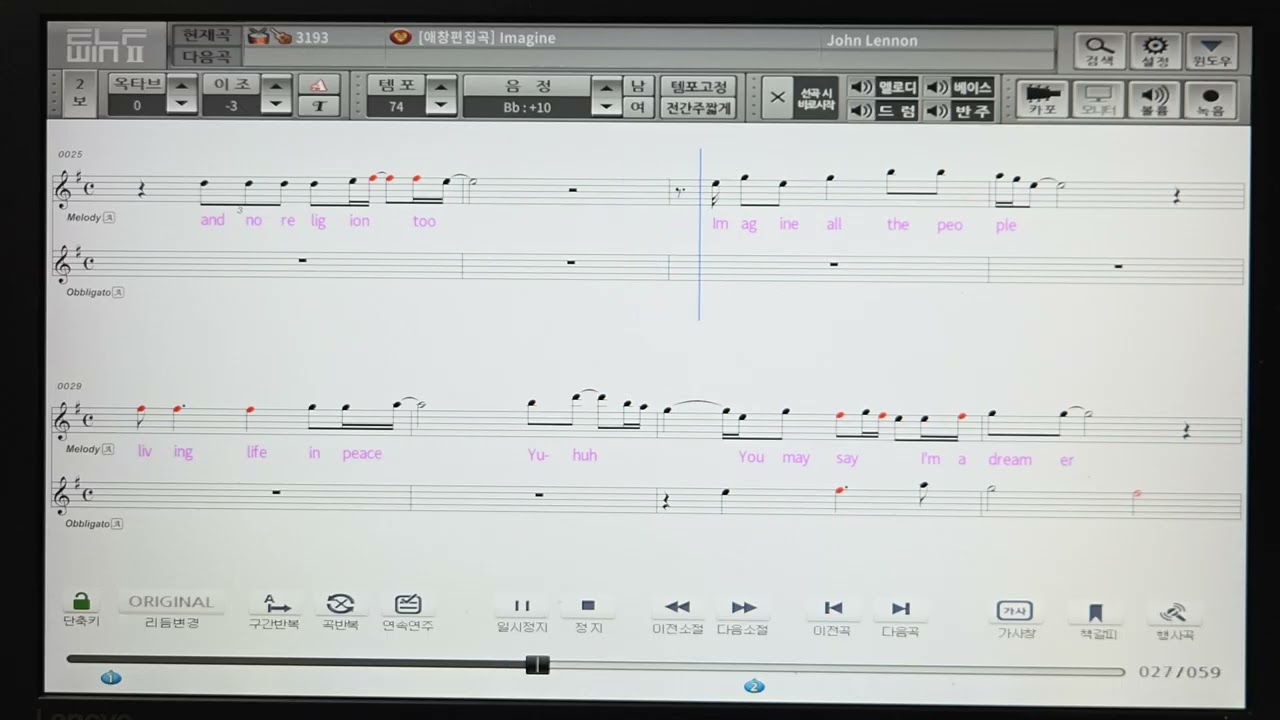The height and width of the screenshot is (720, 1280).
Task: Click the measure counter 027/059
Action: pyautogui.click(x=1180, y=672)
